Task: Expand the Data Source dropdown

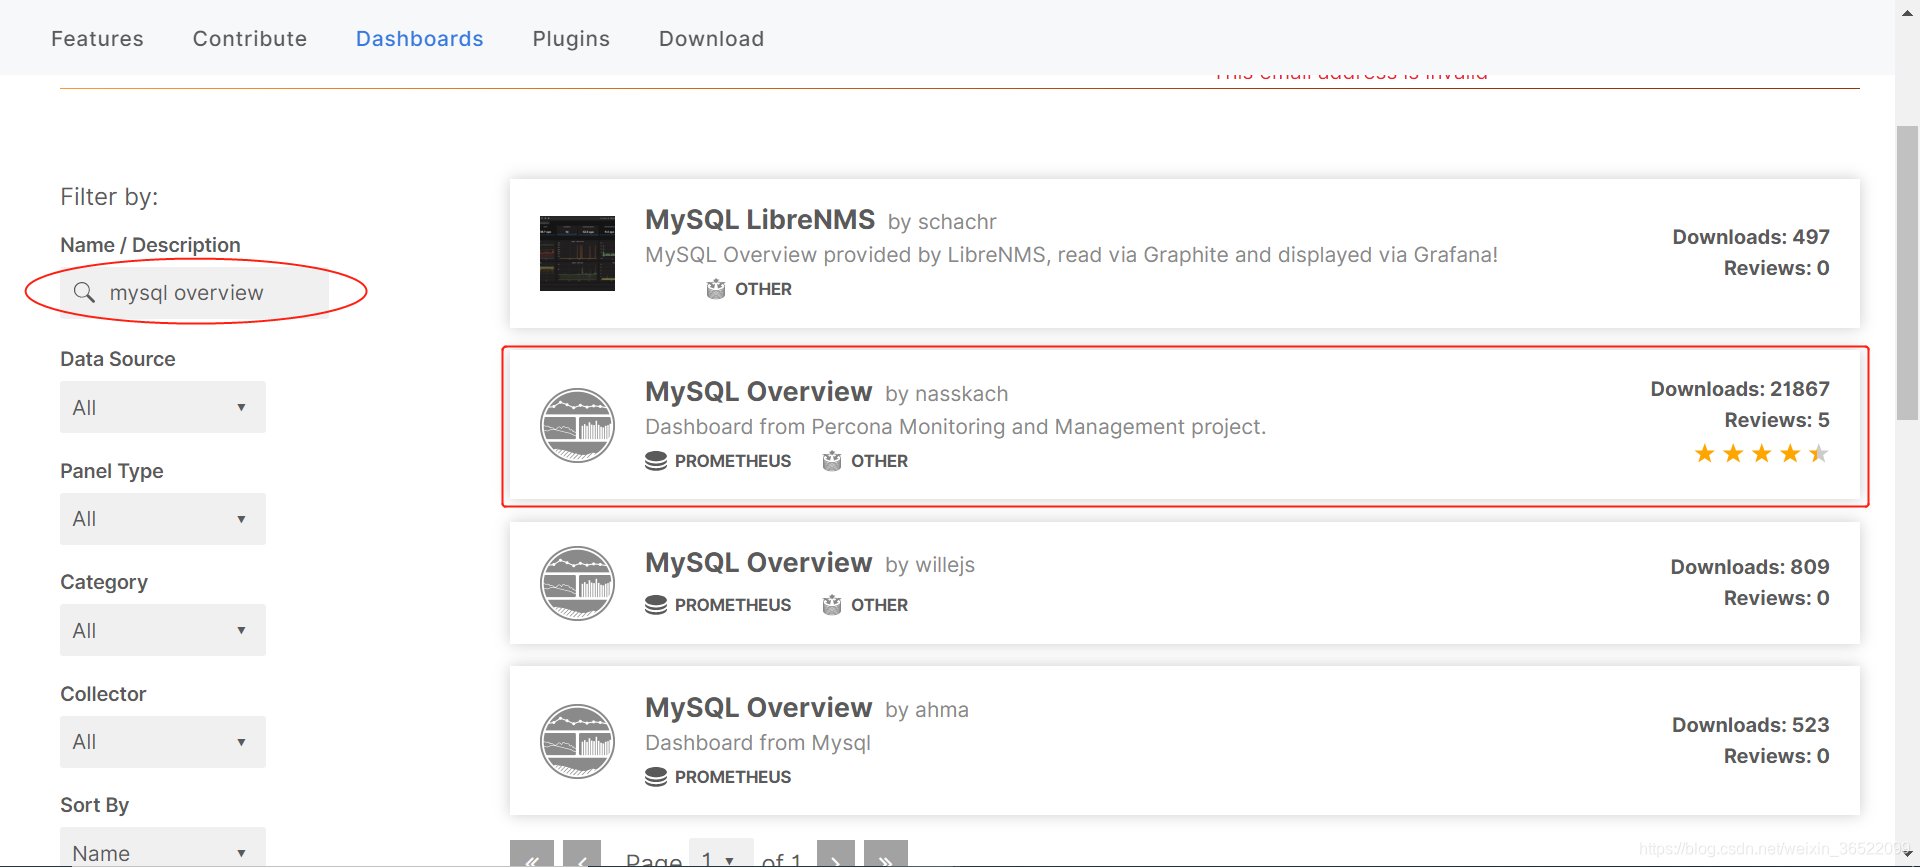Action: [163, 407]
